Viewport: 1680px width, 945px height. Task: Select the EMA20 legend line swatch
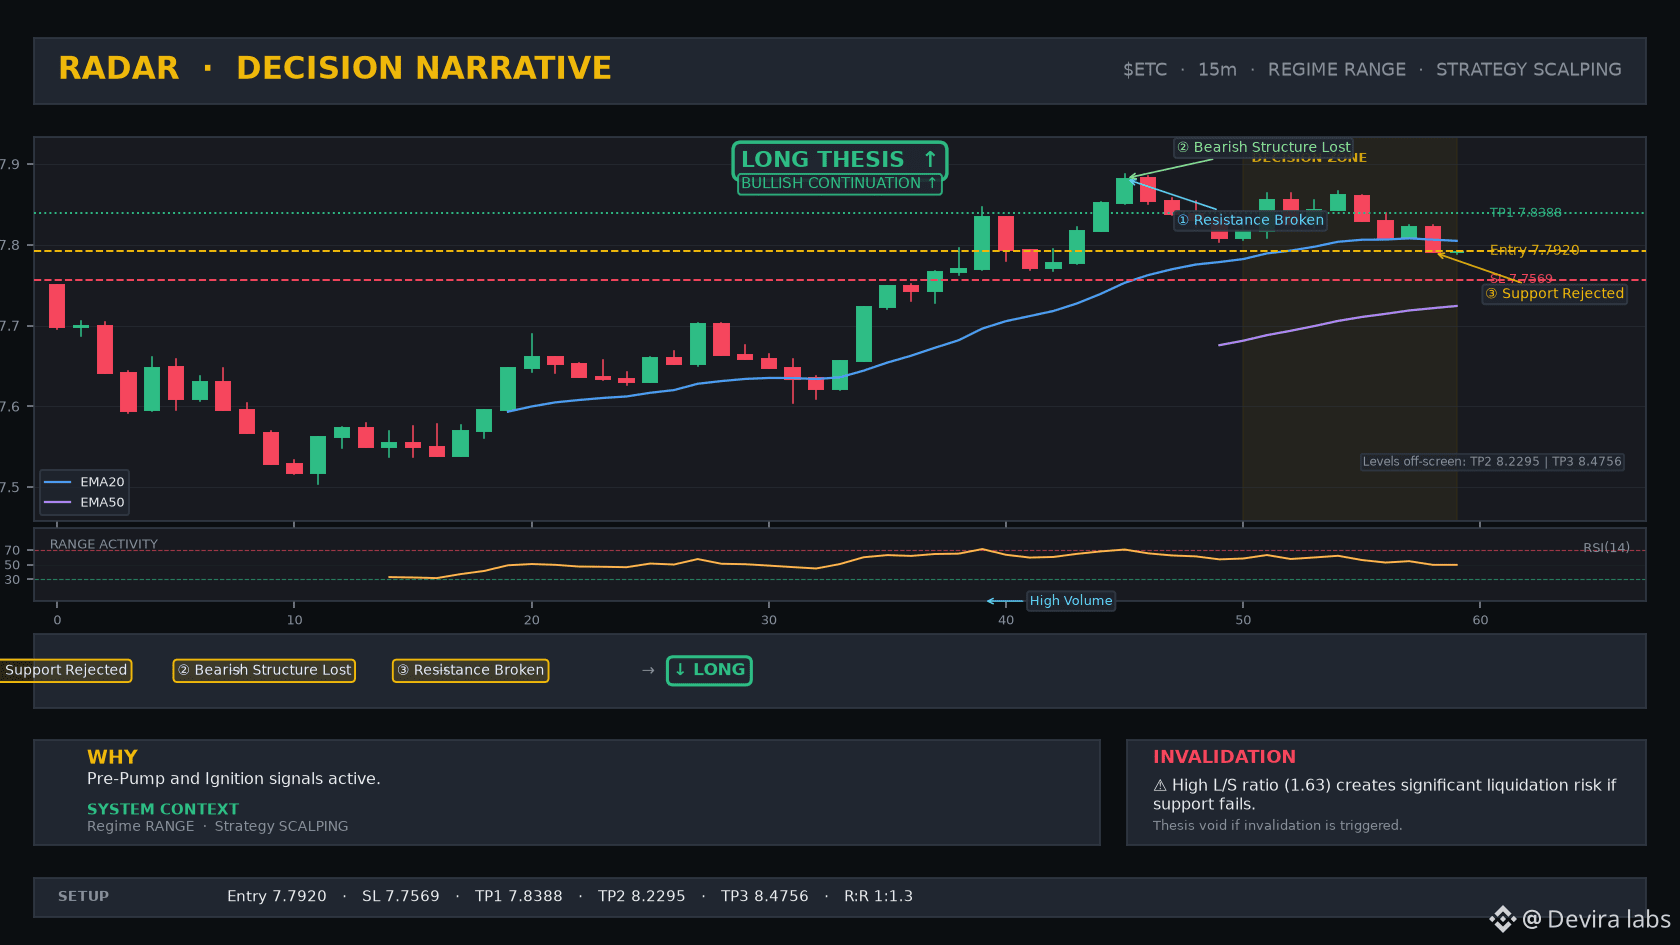point(58,482)
